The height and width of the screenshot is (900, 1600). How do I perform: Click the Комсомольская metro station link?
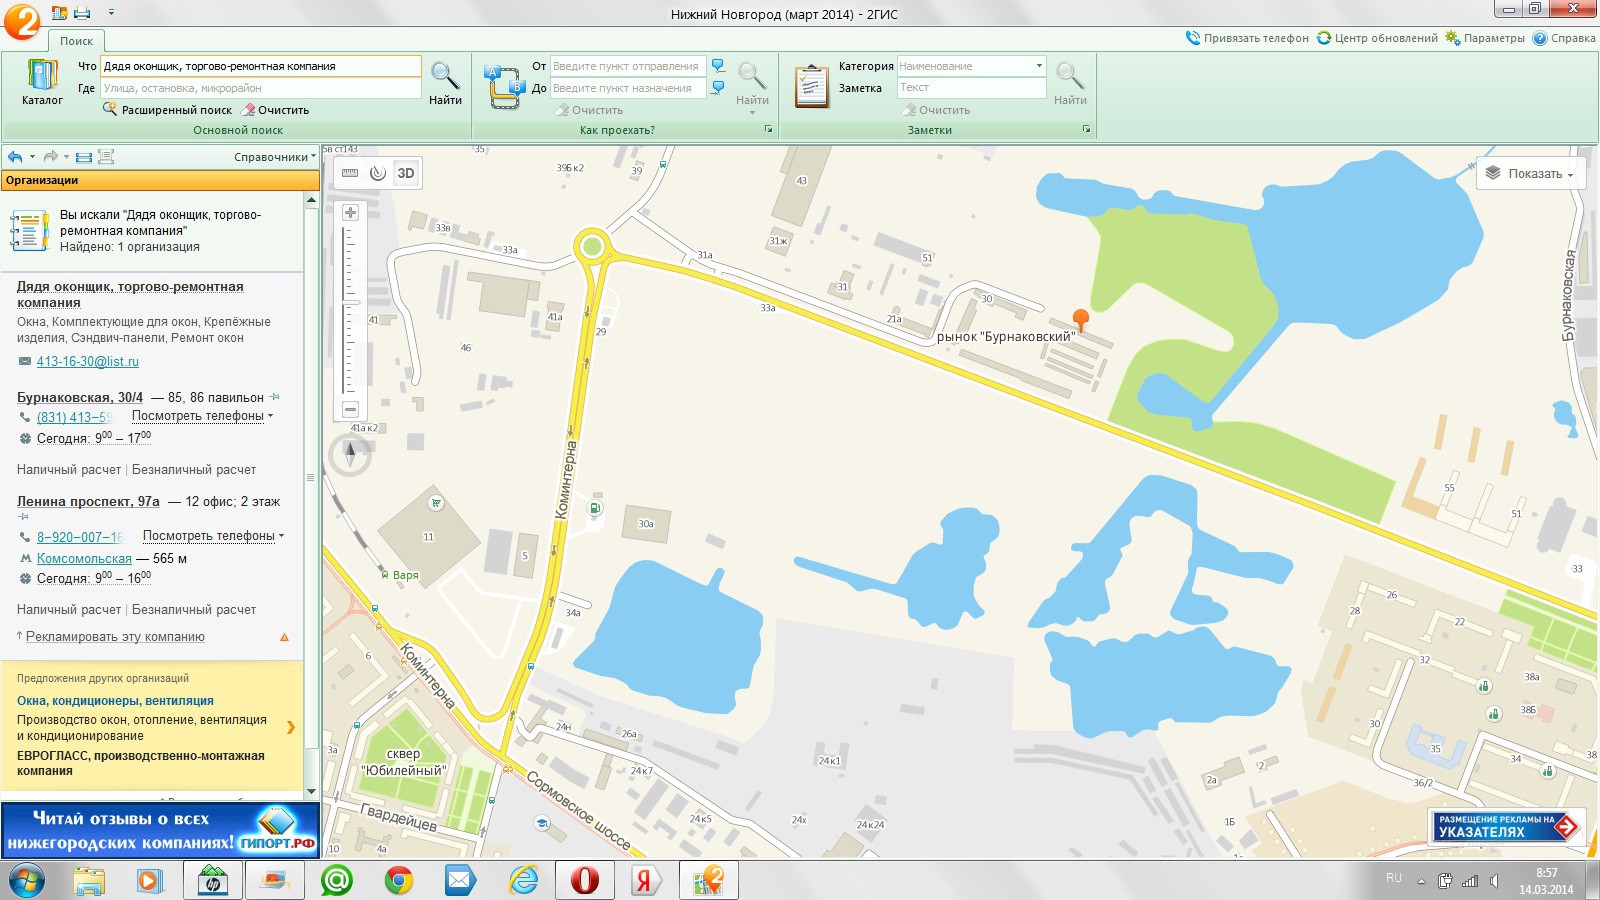coord(84,559)
